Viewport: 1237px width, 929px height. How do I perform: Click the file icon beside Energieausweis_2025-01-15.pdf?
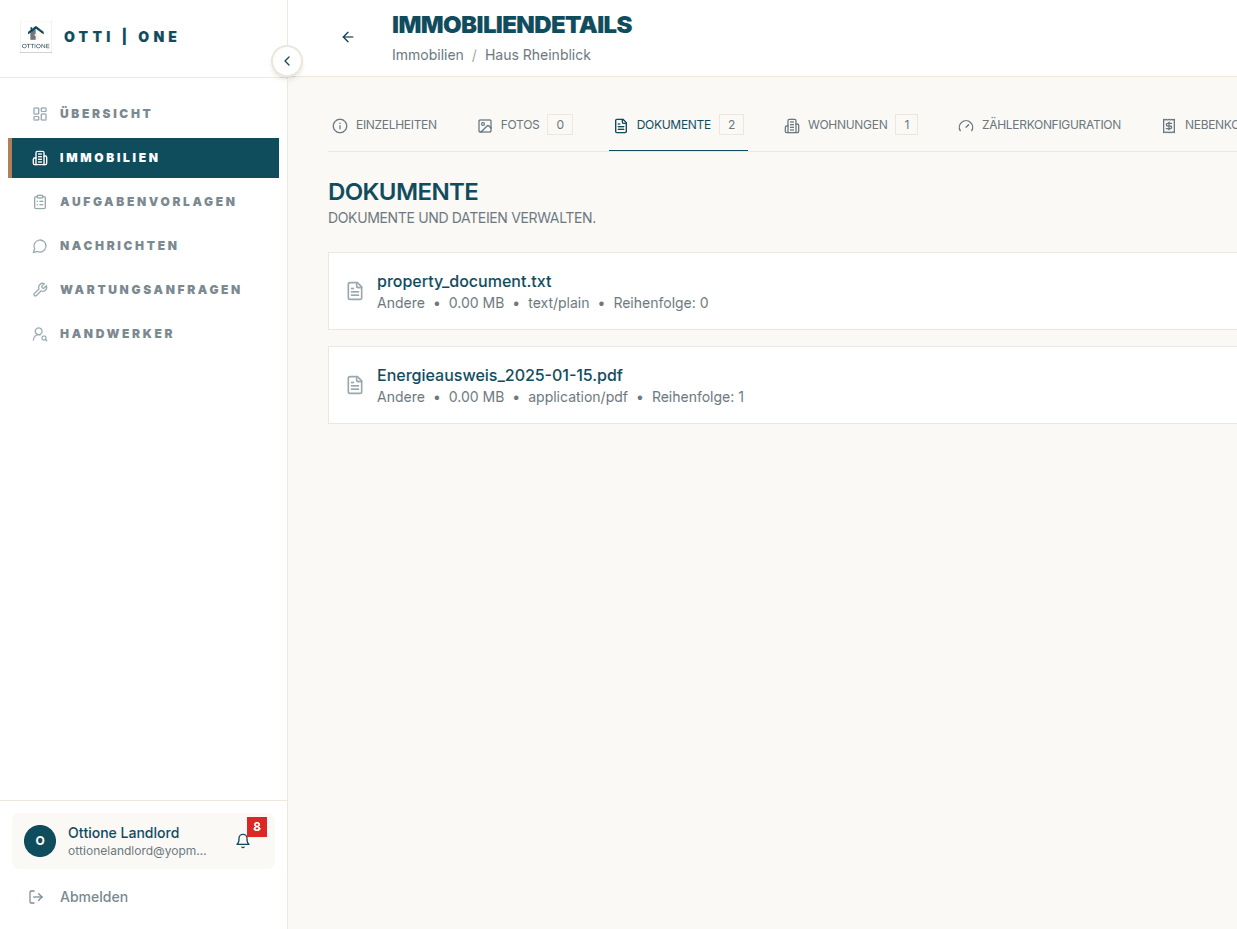(355, 385)
